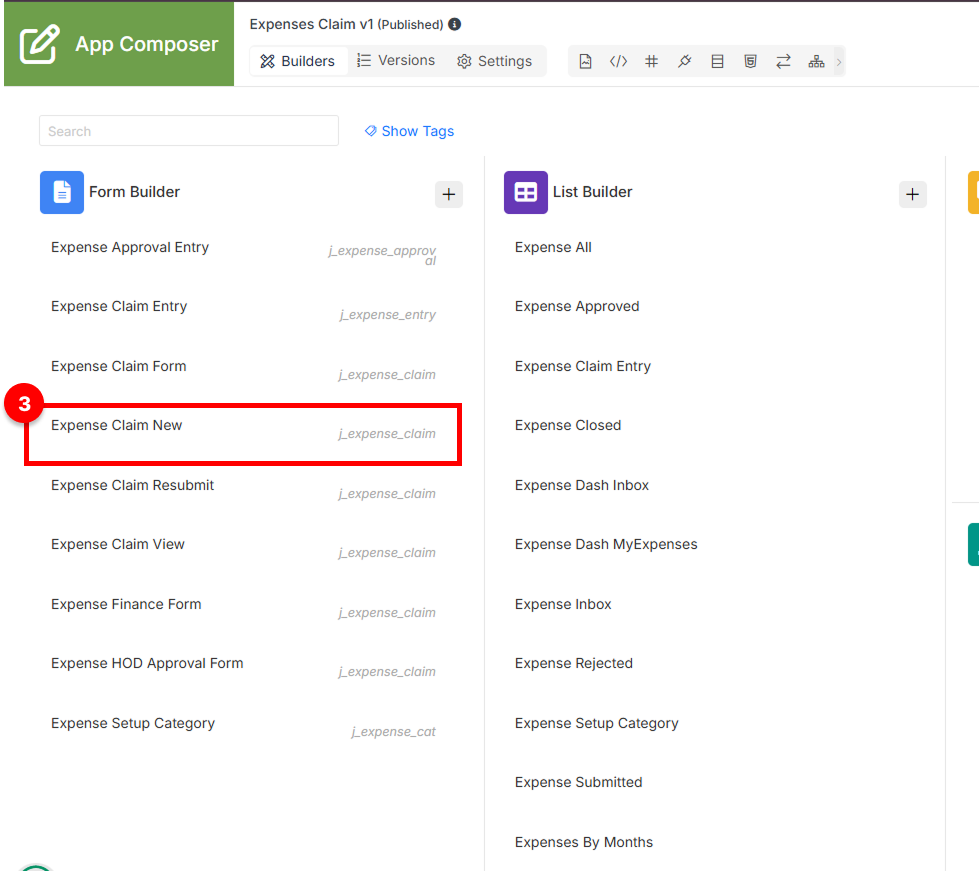
Task: Open the info icon next to Published
Action: (x=455, y=24)
